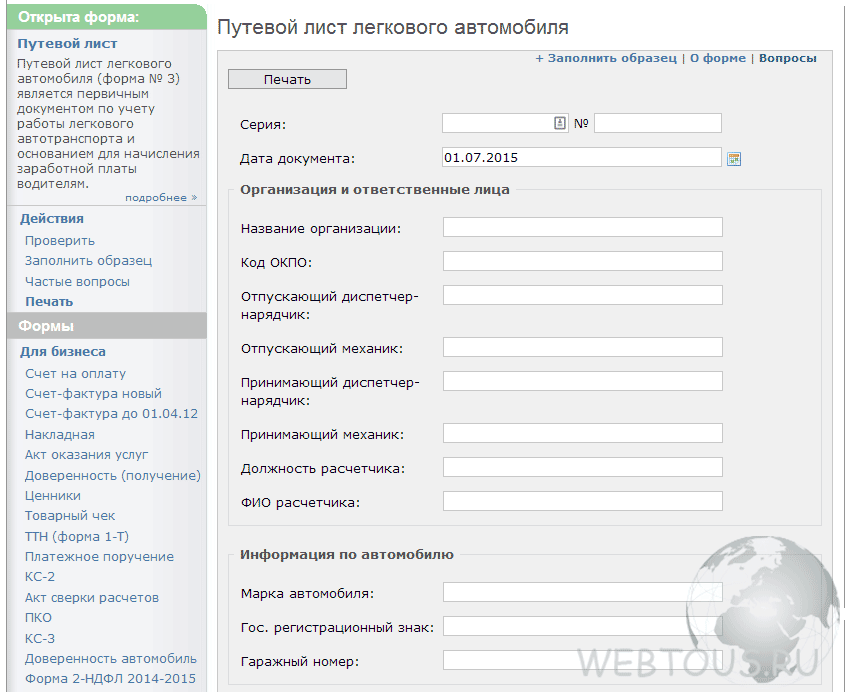The width and height of the screenshot is (845, 692).
Task: Open the Товарный чек form
Action: coord(70,516)
